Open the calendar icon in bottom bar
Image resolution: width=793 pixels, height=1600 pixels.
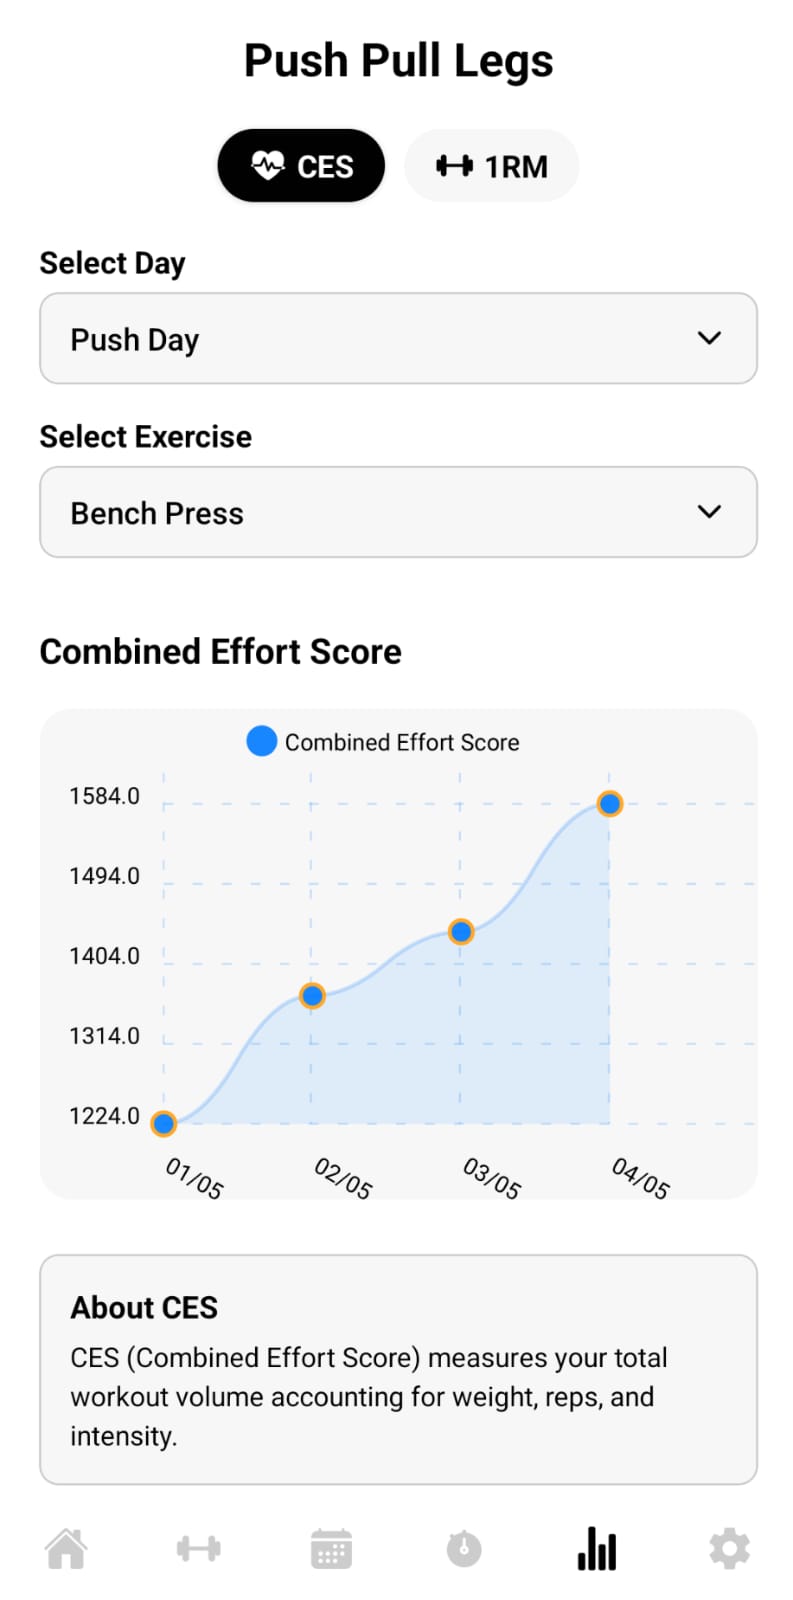tap(331, 1549)
